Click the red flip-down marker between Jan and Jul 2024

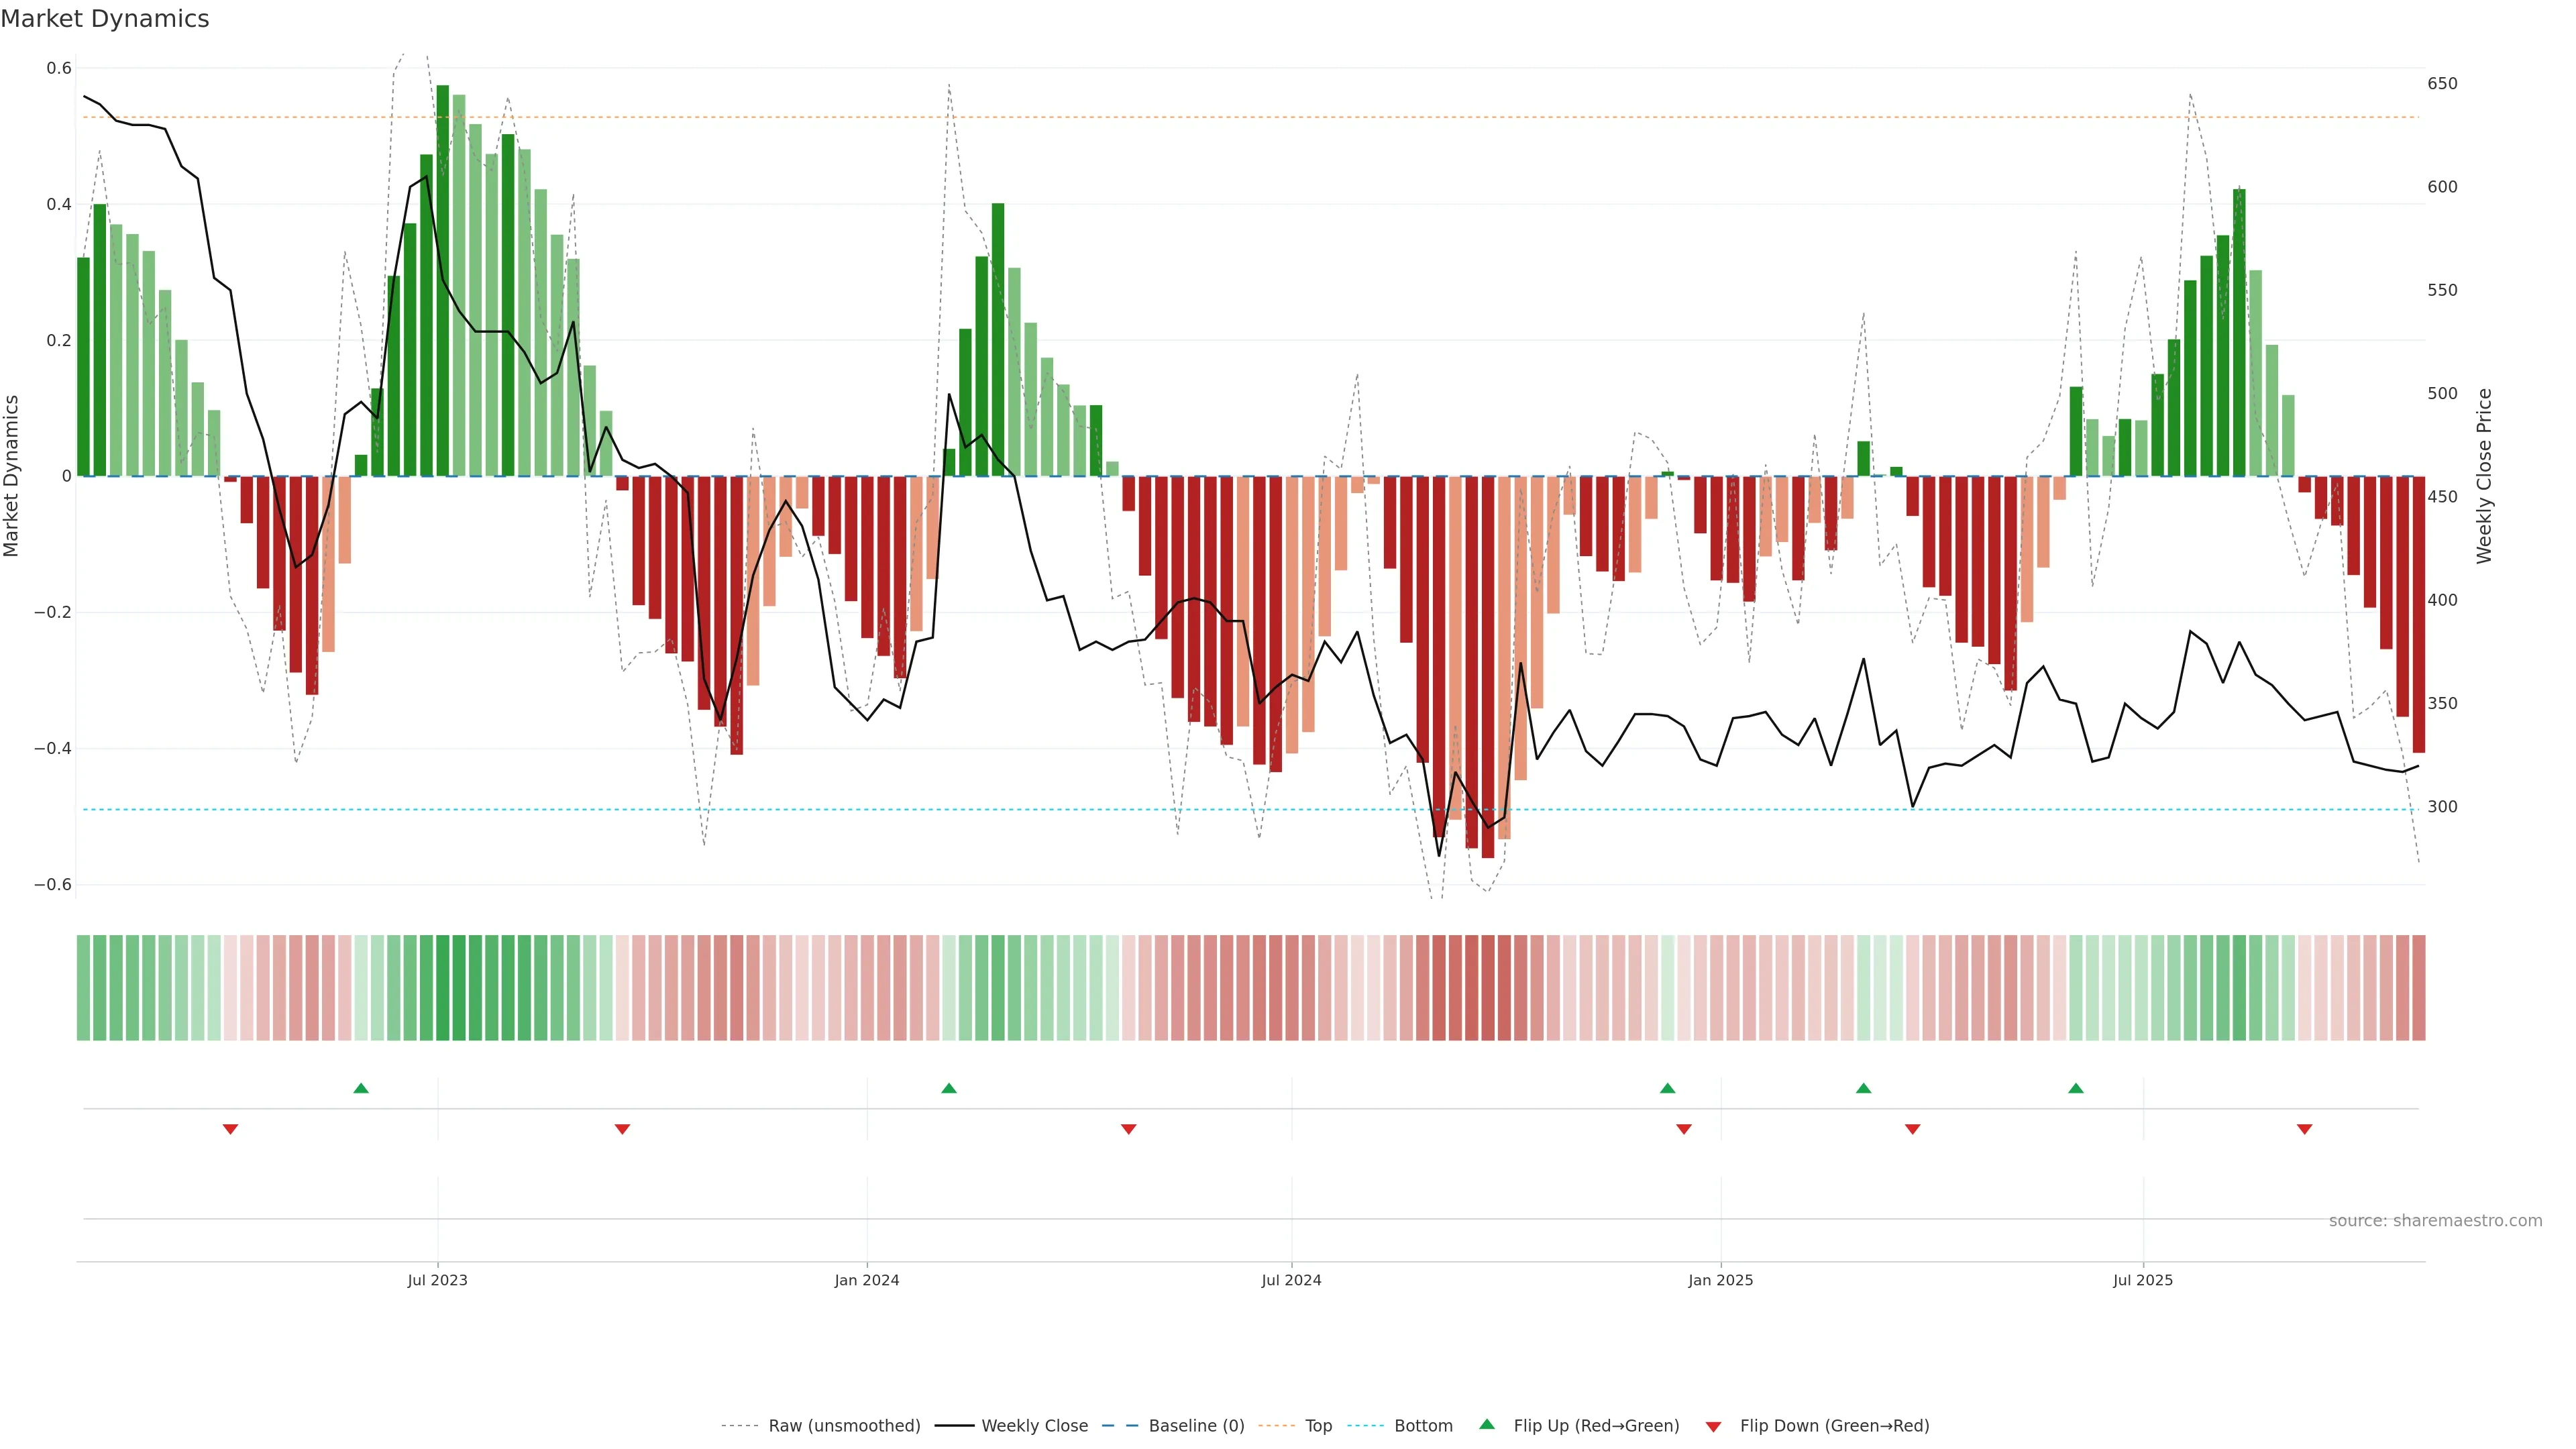tap(1129, 1129)
